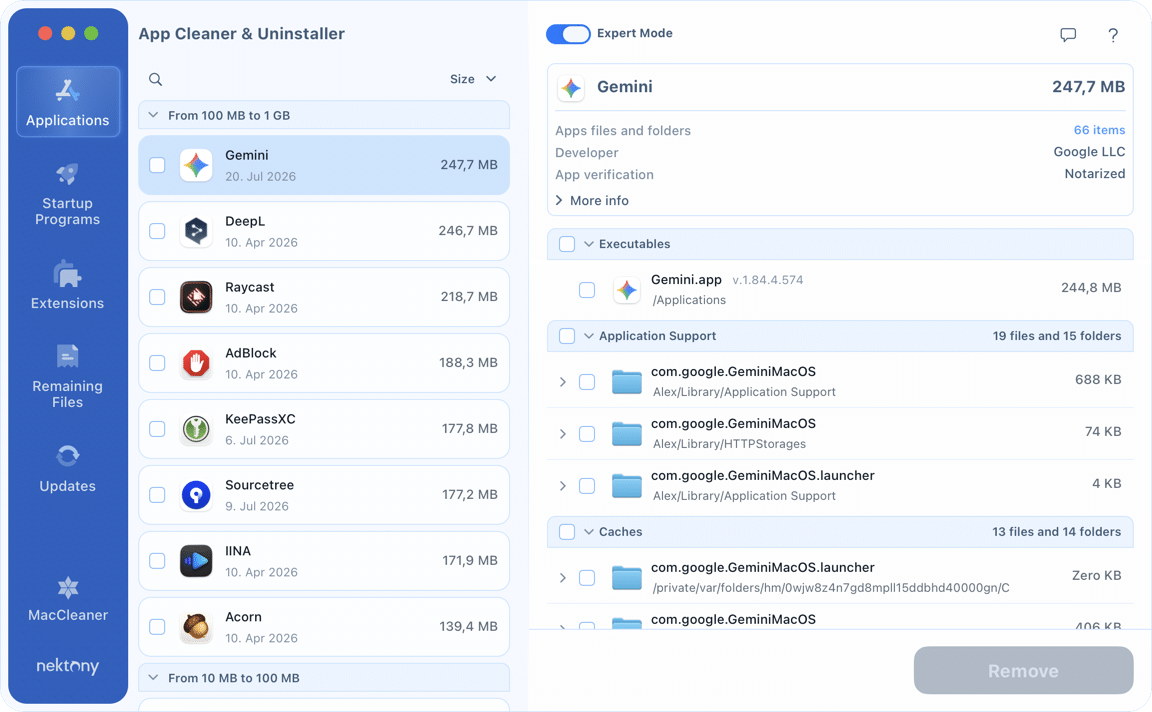
Task: Open the feedback speech bubble icon
Action: [1068, 35]
